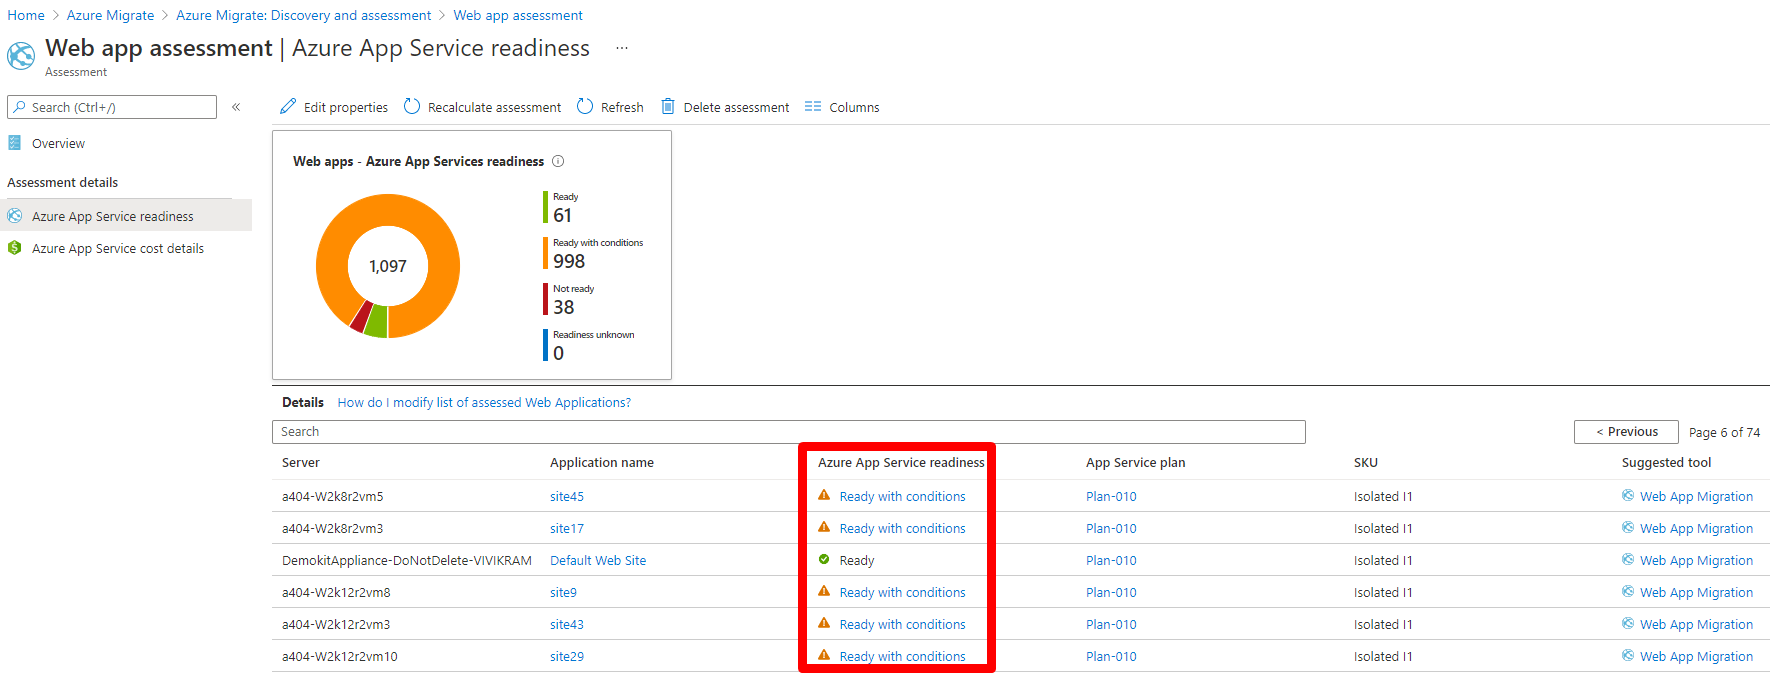Click the red Not ready legend bar
The image size is (1770, 673).
(546, 299)
